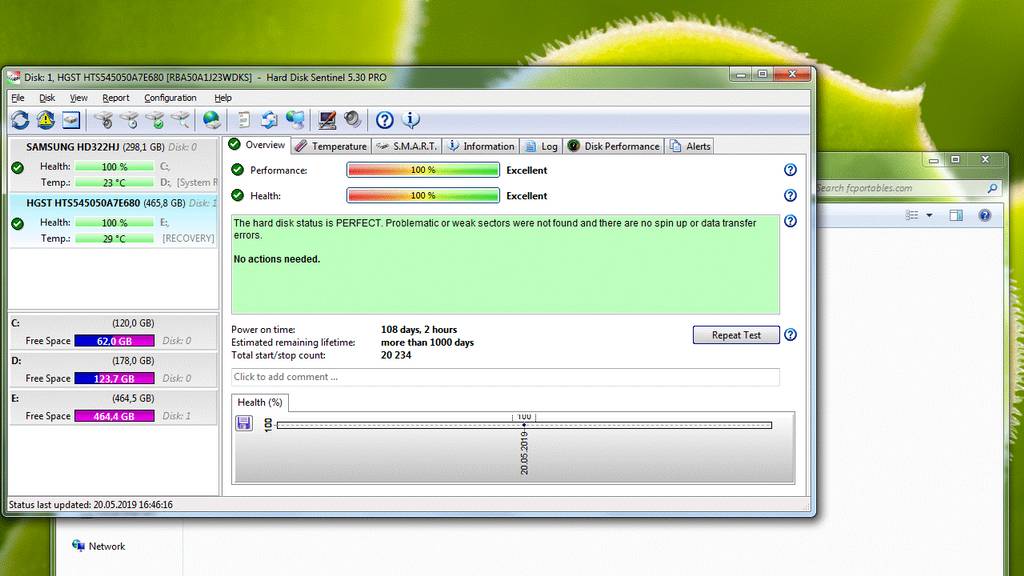Open the monitor with screwdriver configuration icon

327,120
